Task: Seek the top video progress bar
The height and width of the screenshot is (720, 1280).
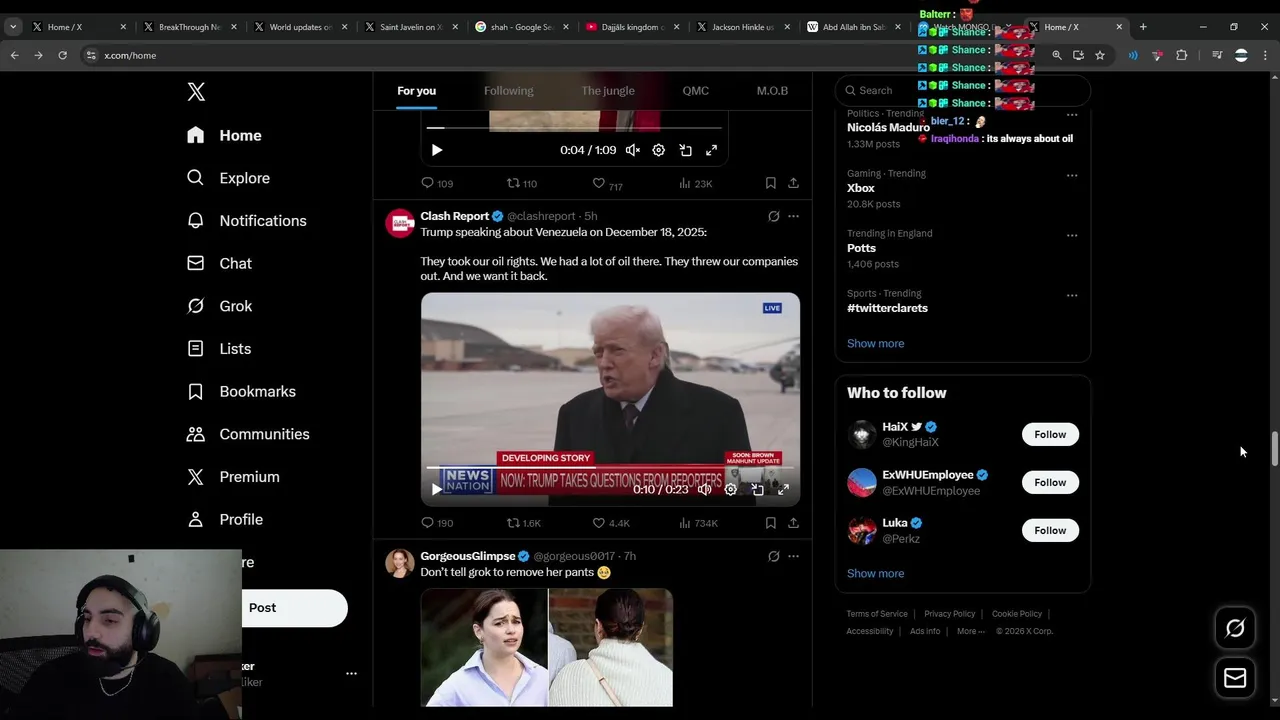Action: point(574,128)
